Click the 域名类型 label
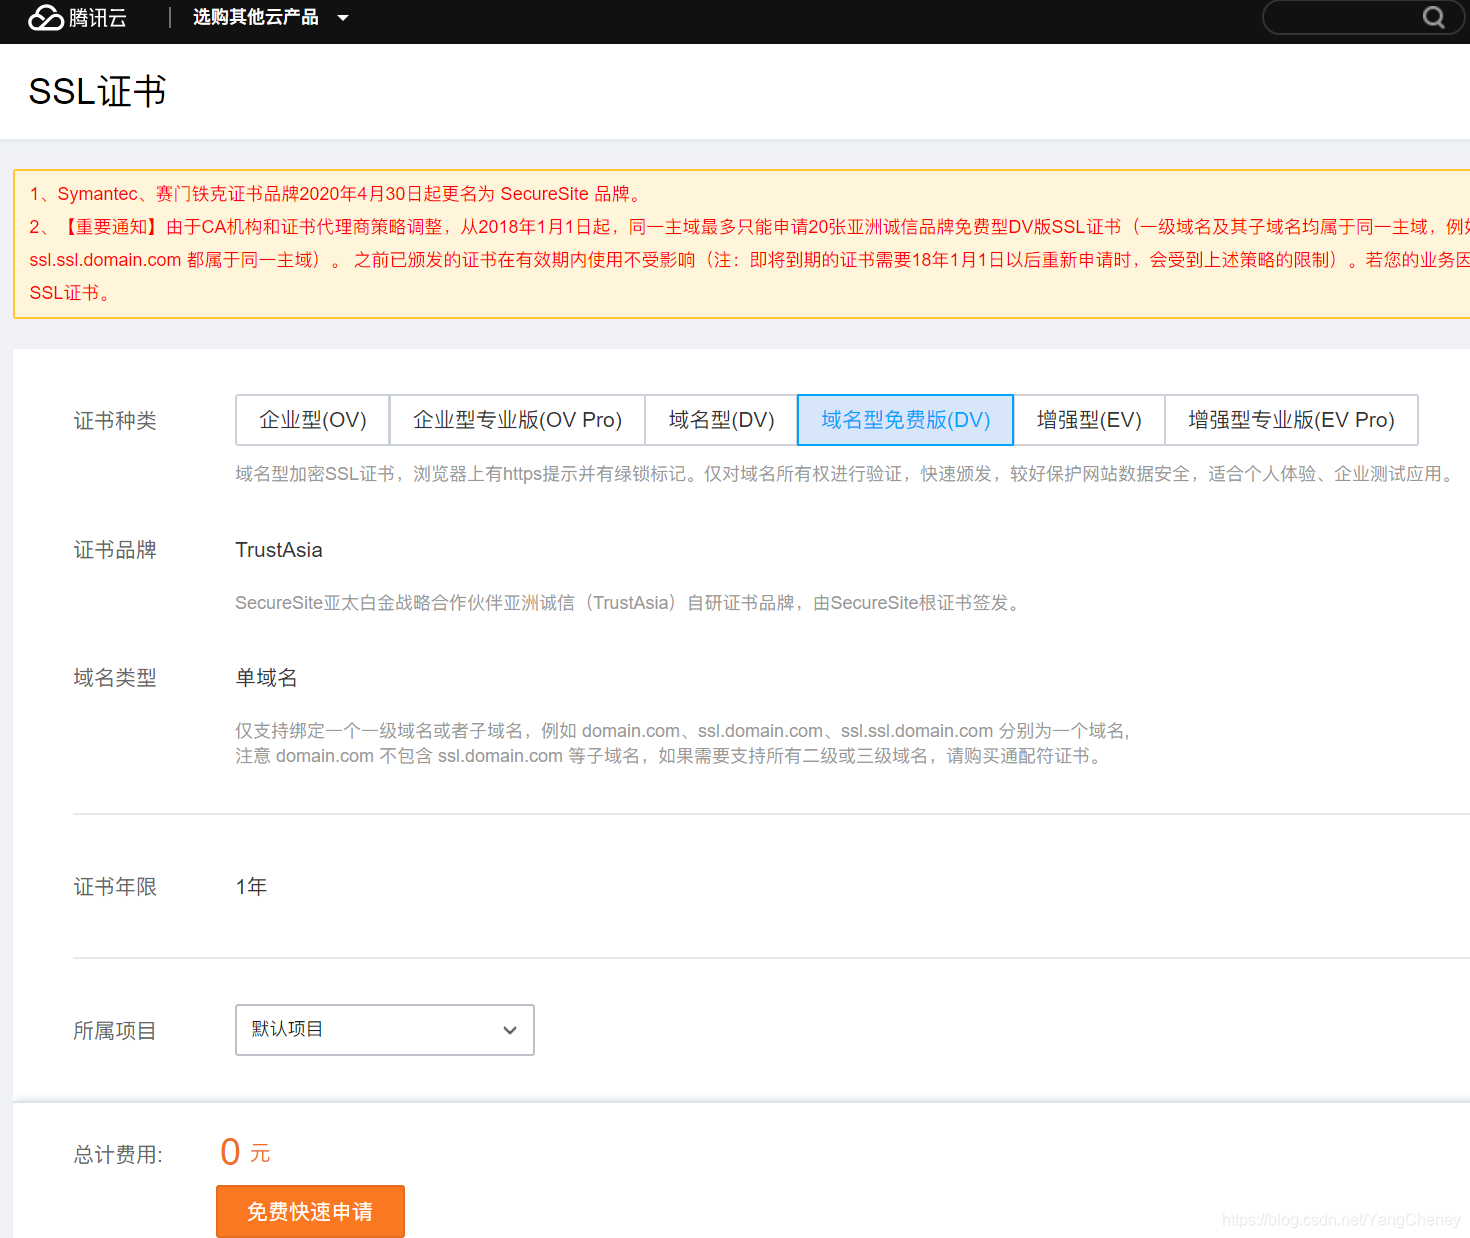Screen dimensions: 1470x1238 115,678
